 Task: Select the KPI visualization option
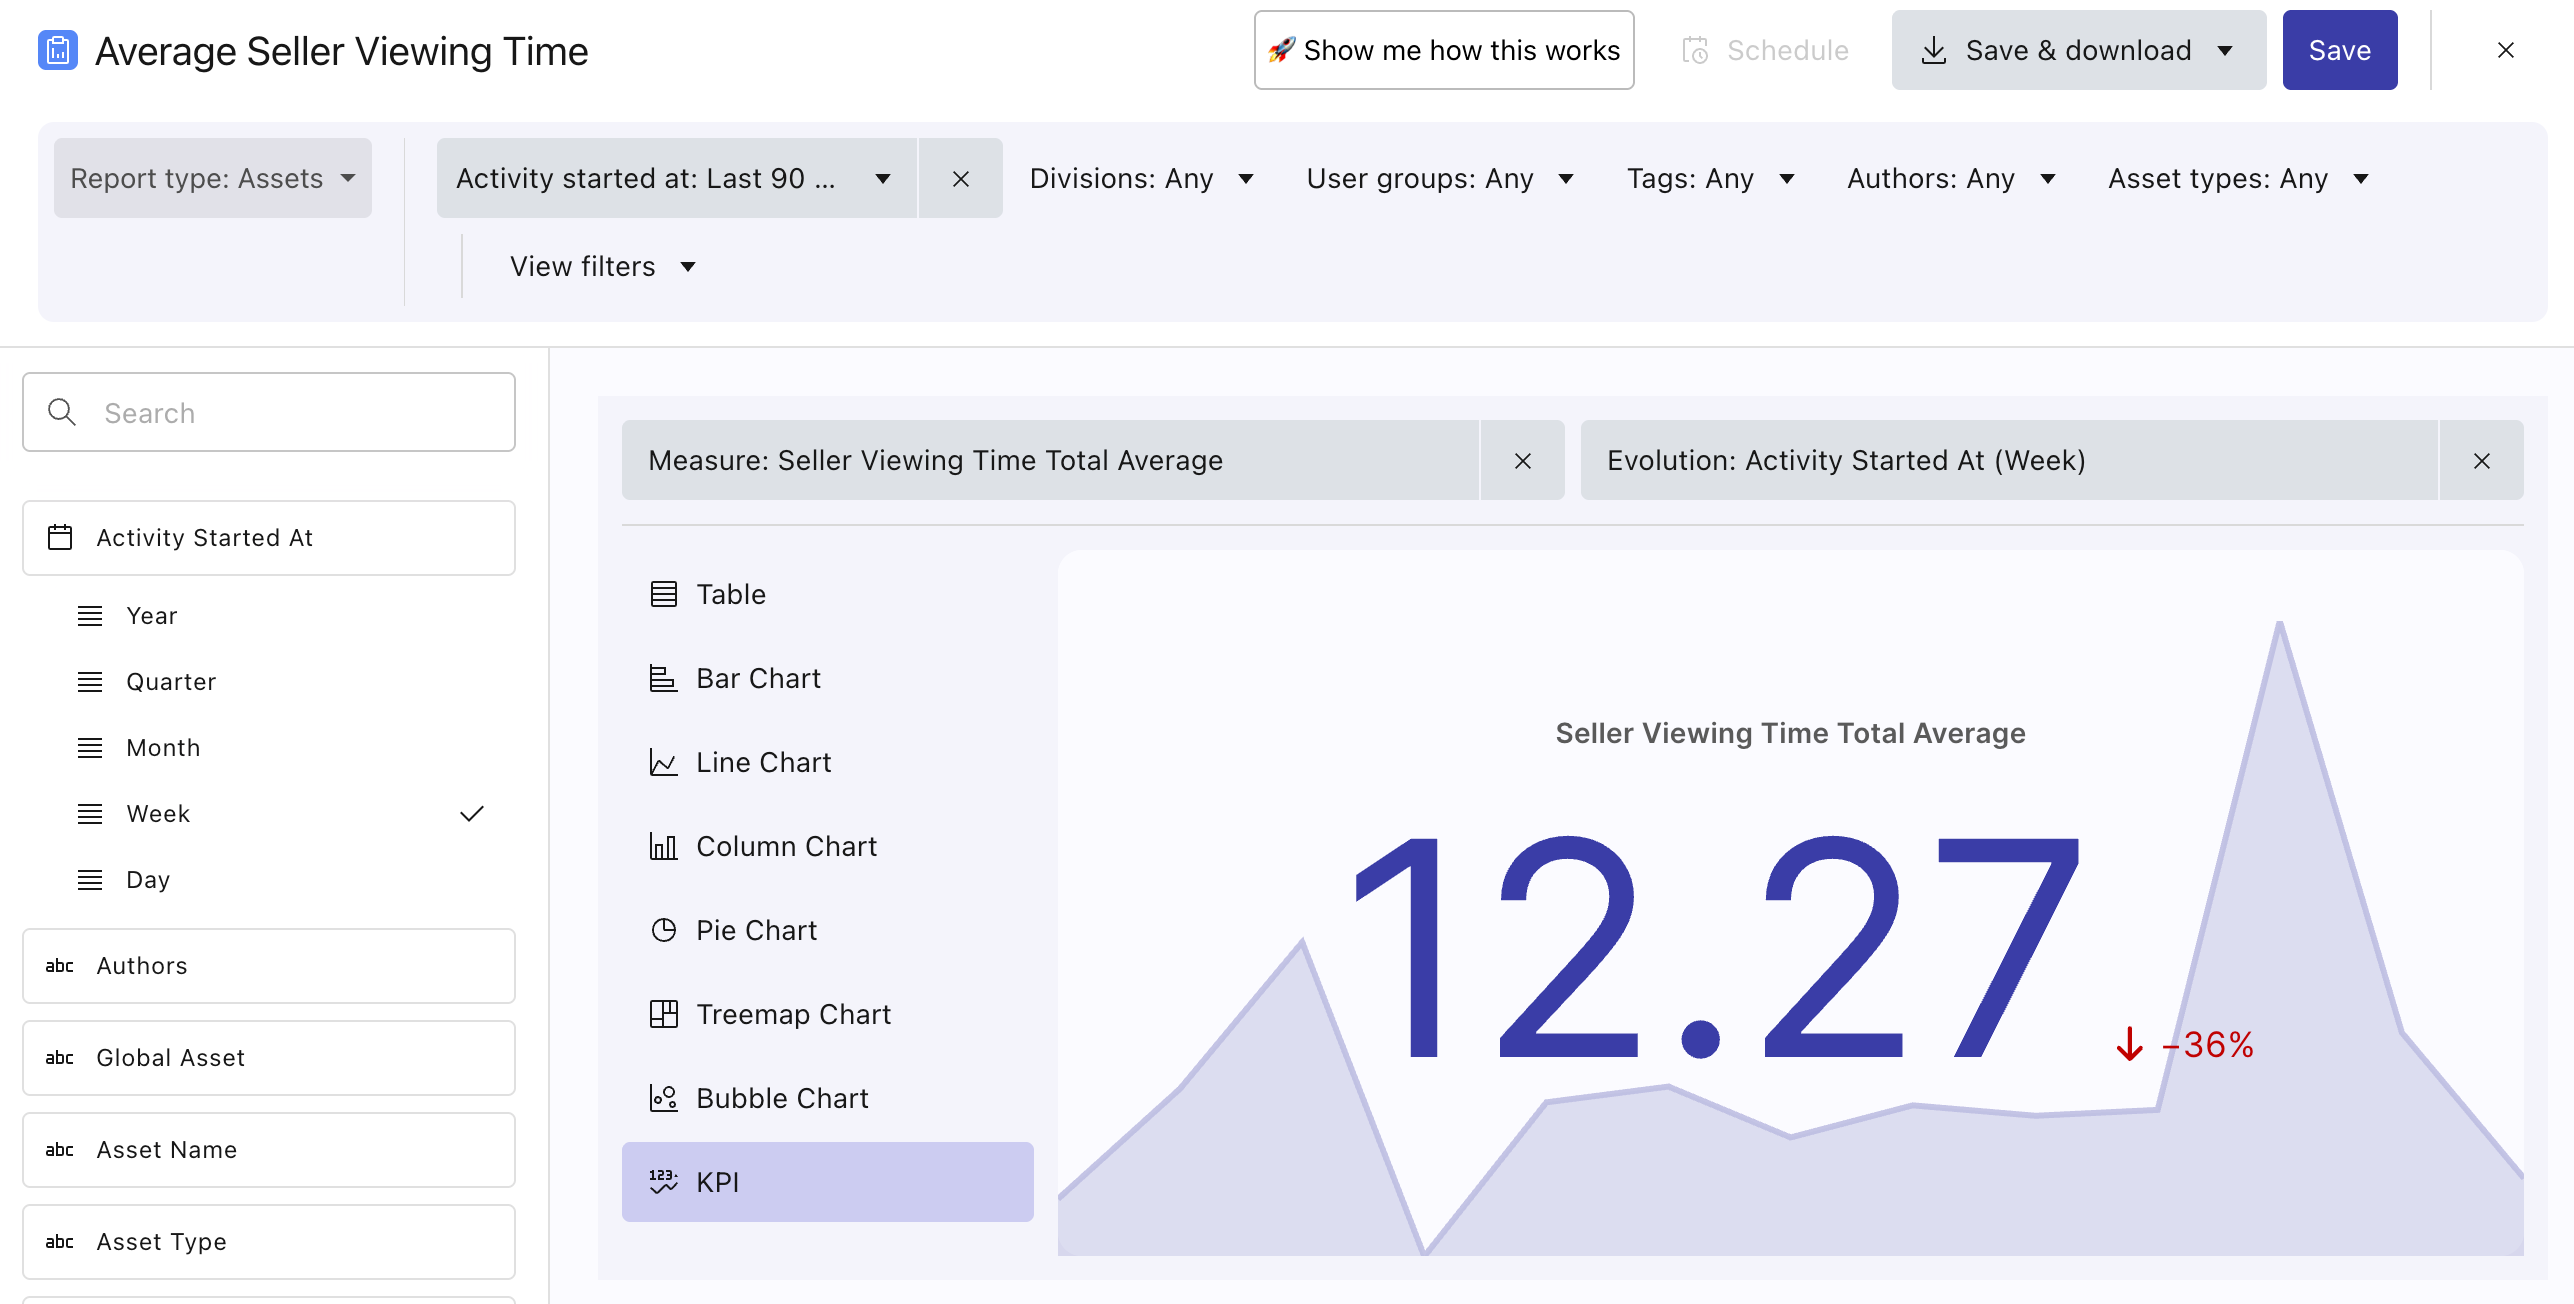[826, 1182]
